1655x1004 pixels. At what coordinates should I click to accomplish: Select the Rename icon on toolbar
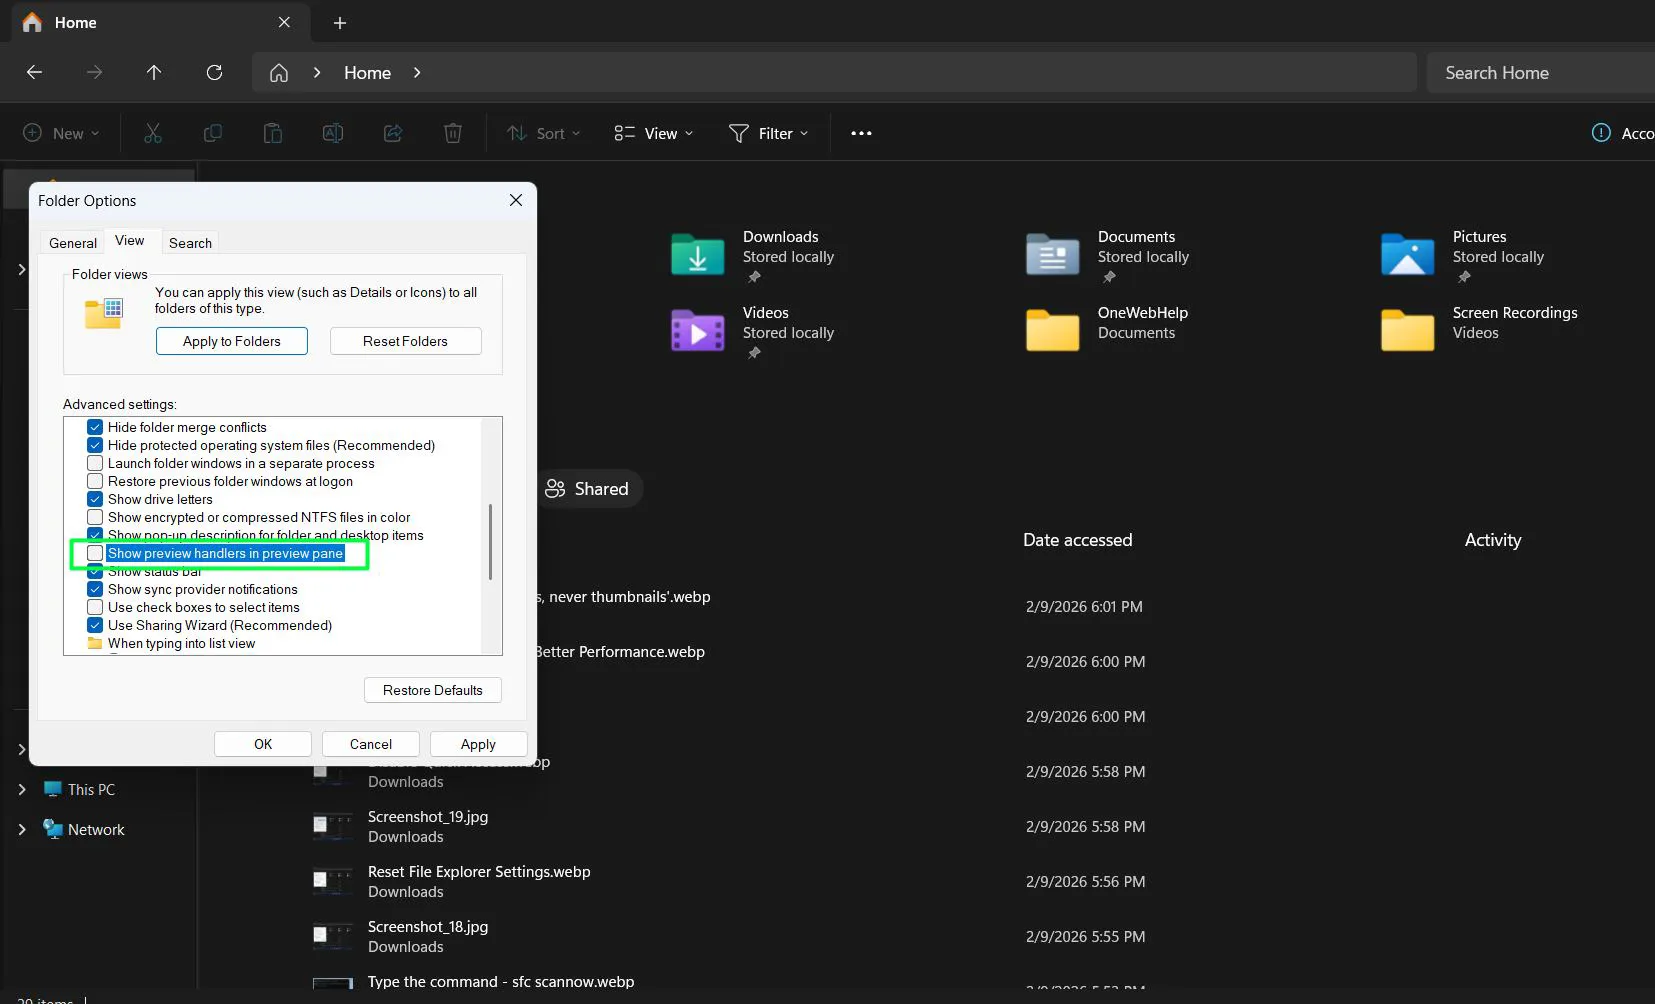(x=332, y=133)
